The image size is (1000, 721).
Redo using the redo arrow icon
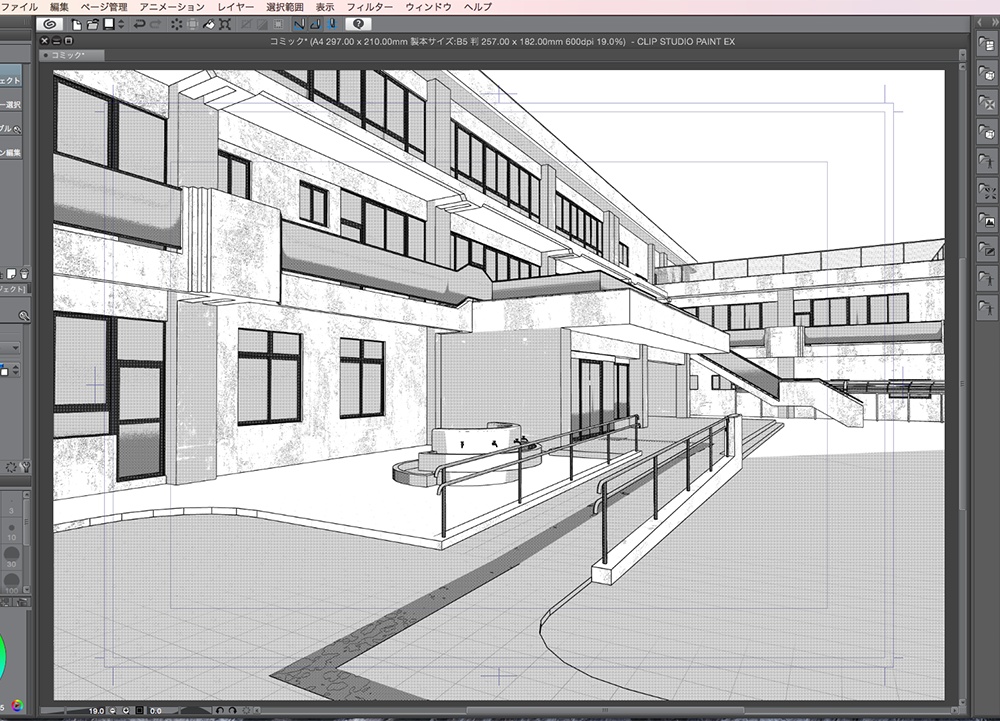[155, 25]
